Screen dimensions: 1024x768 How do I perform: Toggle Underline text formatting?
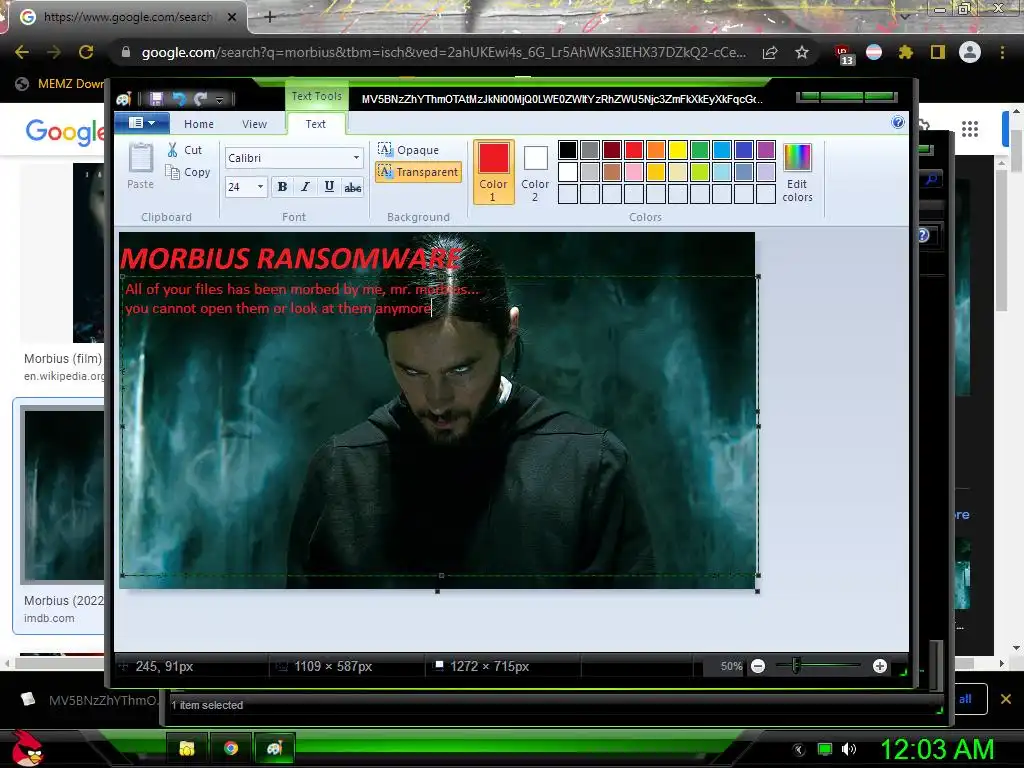pyautogui.click(x=329, y=187)
